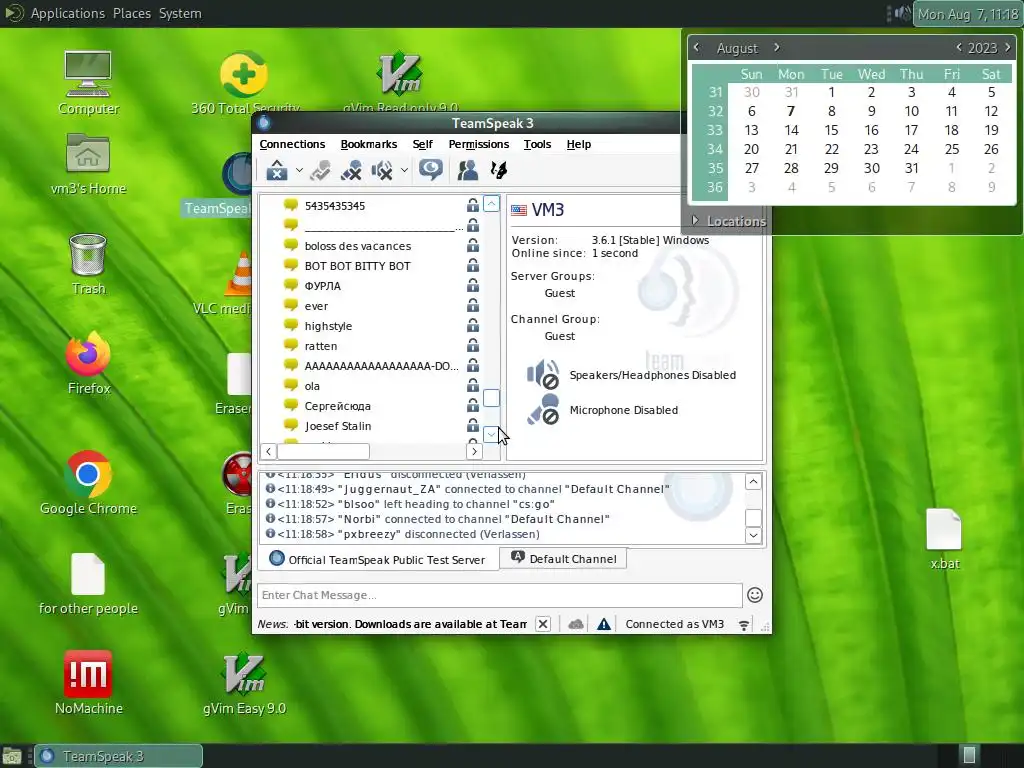Click the channel list scroll-left arrow
1024x768 pixels.
click(268, 451)
